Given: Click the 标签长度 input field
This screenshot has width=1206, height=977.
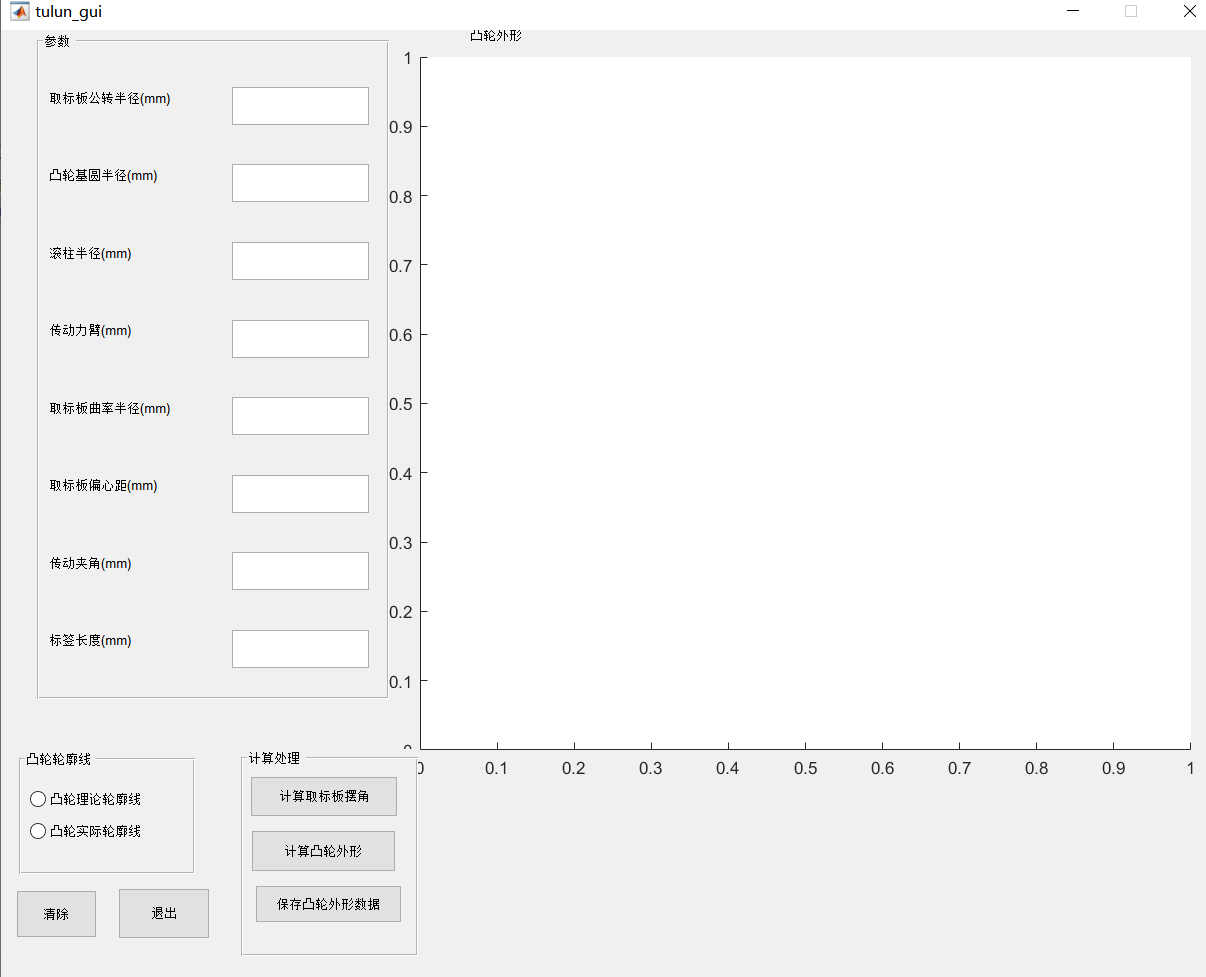Looking at the screenshot, I should pyautogui.click(x=300, y=648).
